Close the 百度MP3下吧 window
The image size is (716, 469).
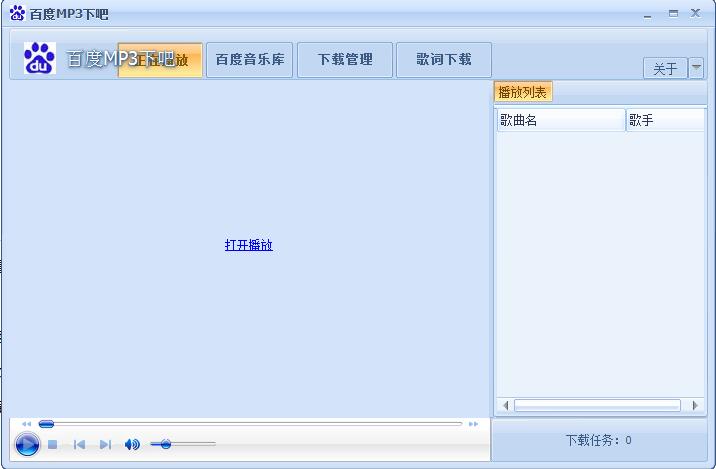click(695, 13)
